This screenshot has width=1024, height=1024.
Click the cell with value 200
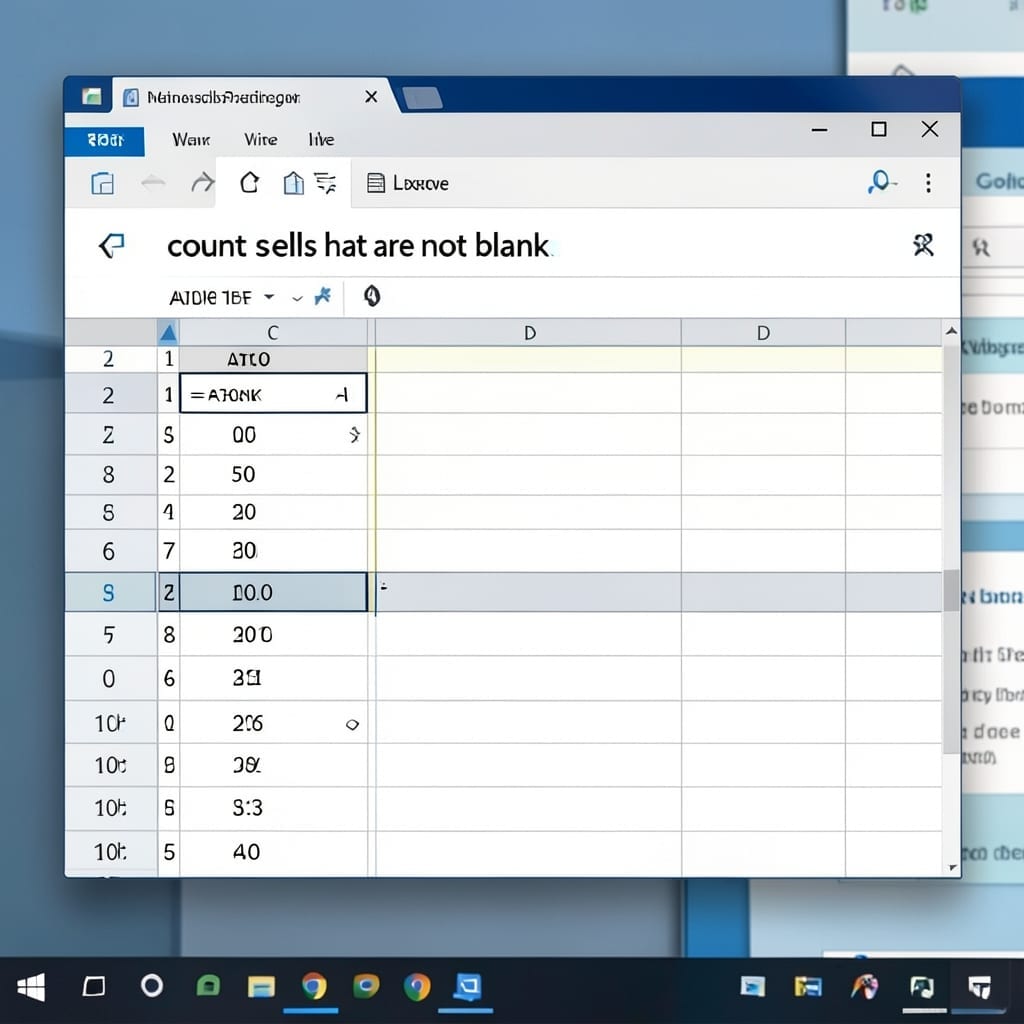pyautogui.click(x=273, y=634)
